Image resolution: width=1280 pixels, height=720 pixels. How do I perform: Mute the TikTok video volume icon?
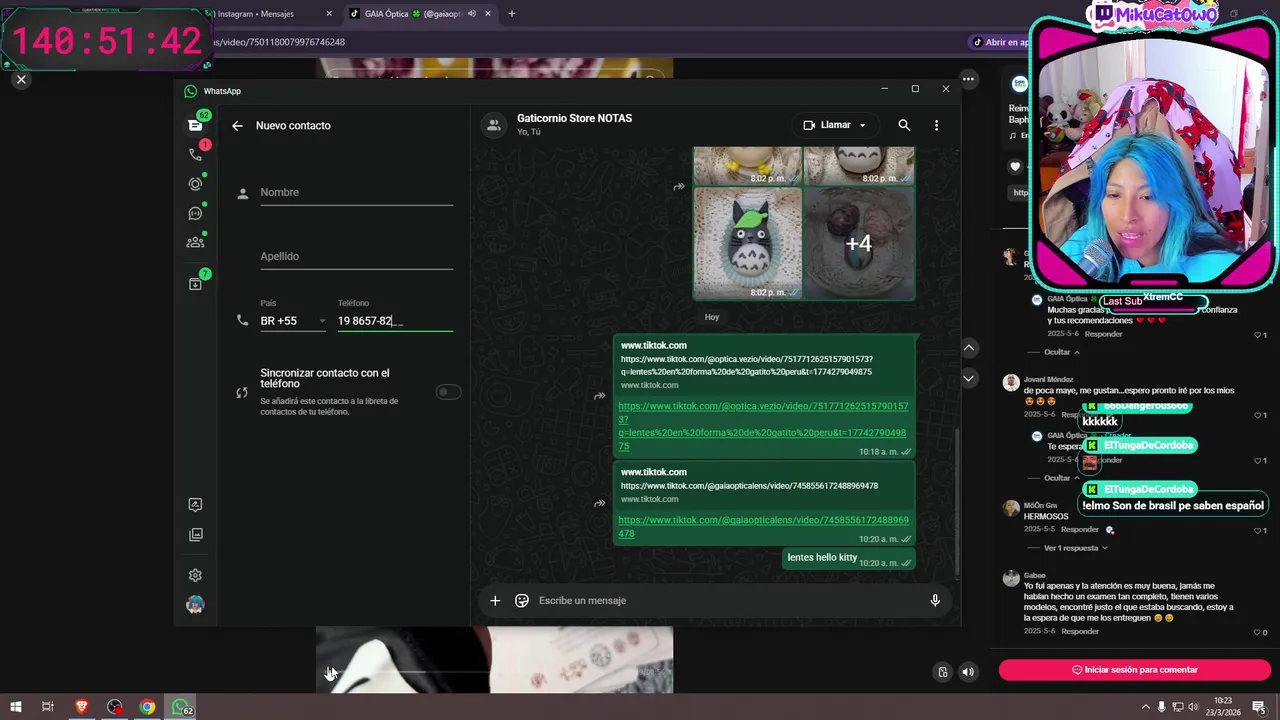coord(968,672)
